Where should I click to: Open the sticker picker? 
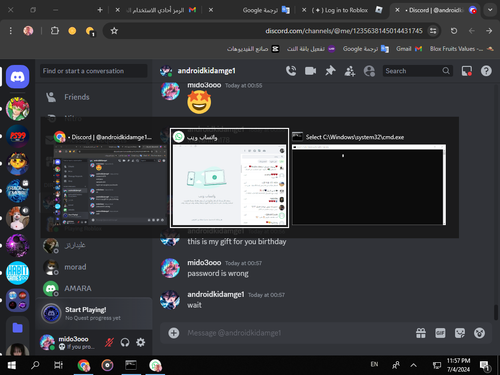coord(460,333)
